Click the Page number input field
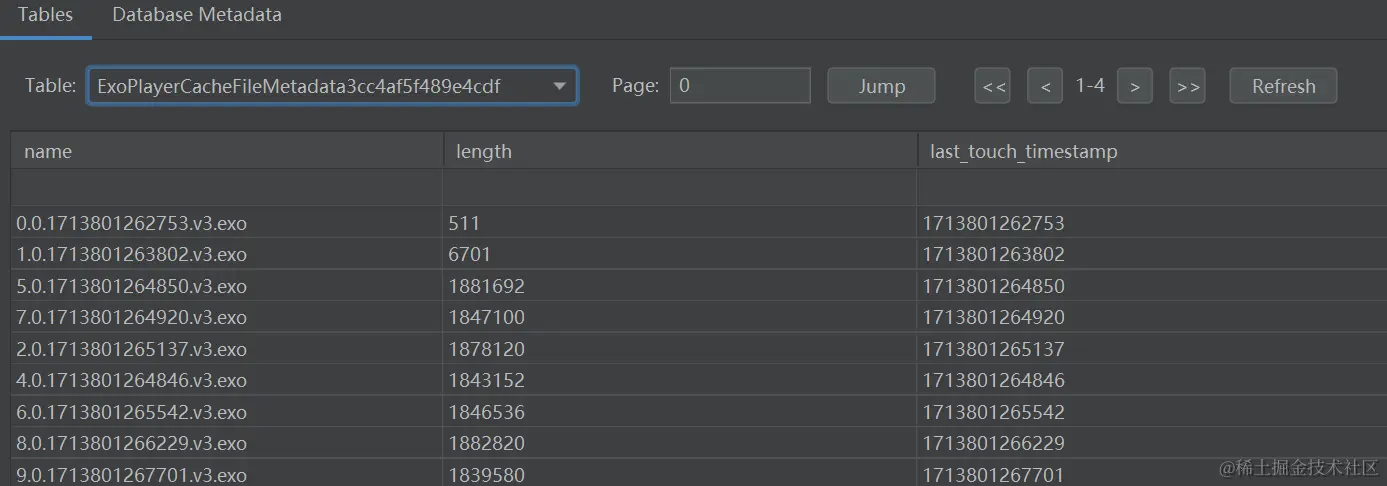 (740, 86)
